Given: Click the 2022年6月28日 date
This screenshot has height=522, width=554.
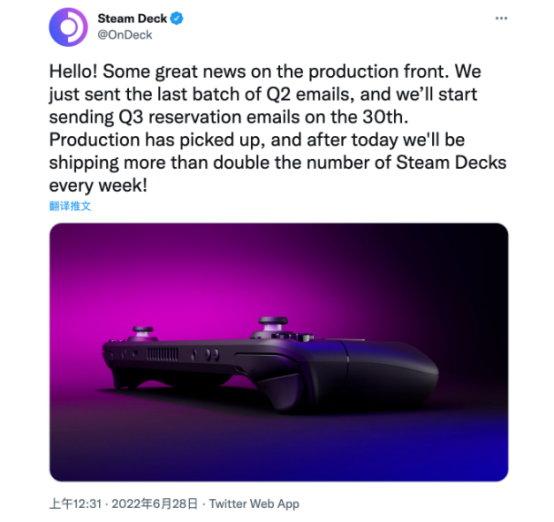Looking at the screenshot, I should [x=154, y=504].
